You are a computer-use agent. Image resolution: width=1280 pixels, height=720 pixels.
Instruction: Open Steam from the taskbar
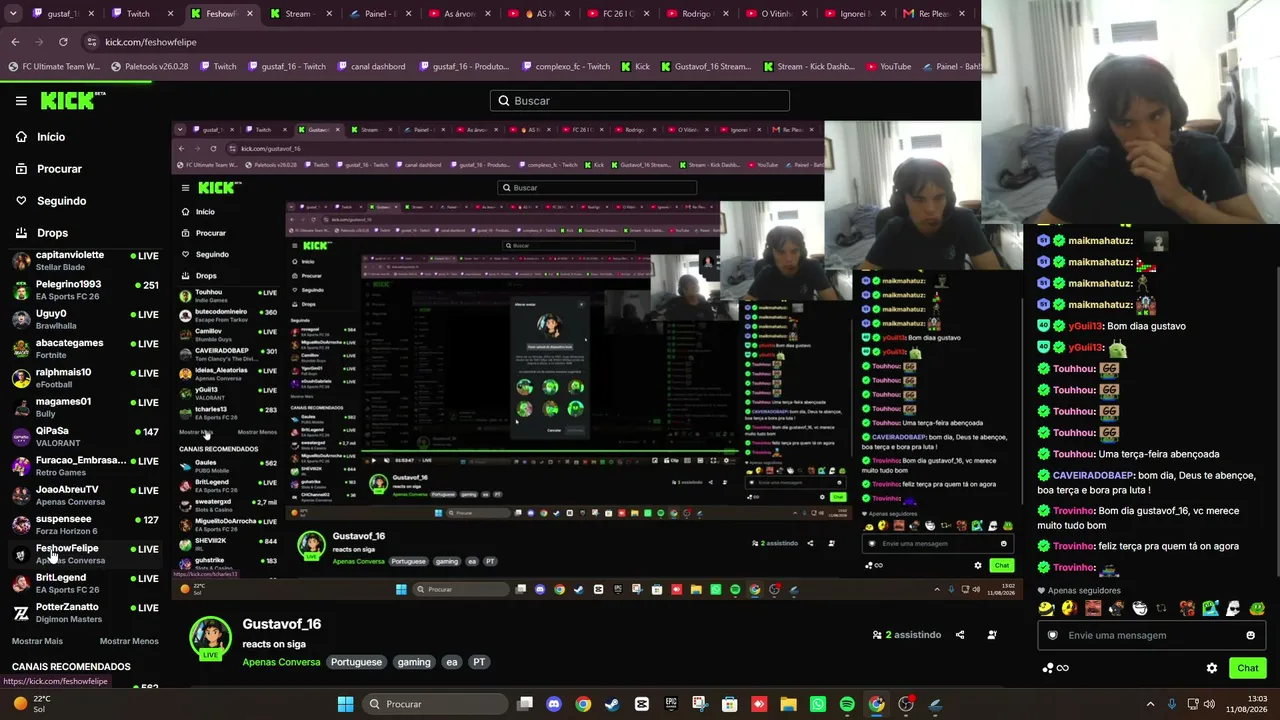click(x=612, y=704)
